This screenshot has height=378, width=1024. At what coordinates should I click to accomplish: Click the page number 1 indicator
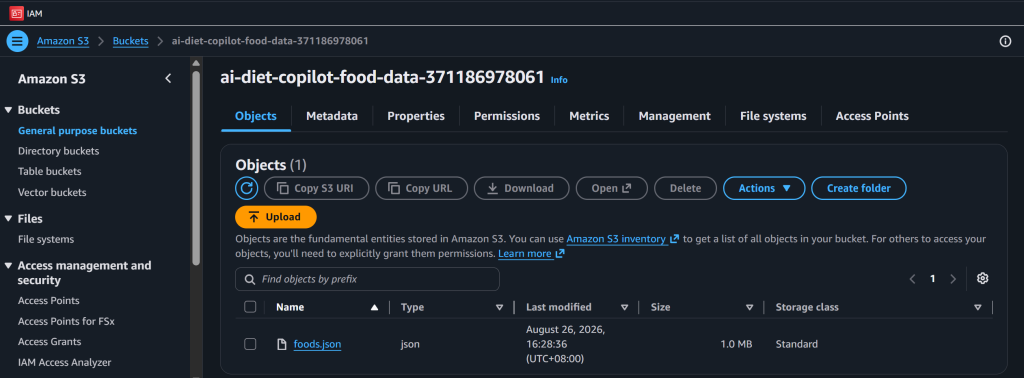933,279
